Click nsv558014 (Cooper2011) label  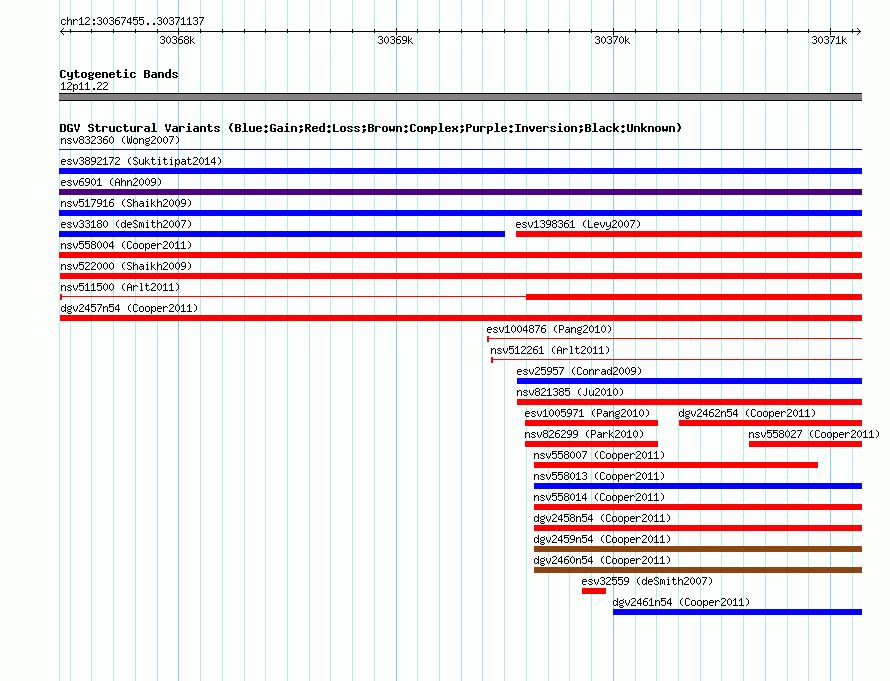coord(599,497)
